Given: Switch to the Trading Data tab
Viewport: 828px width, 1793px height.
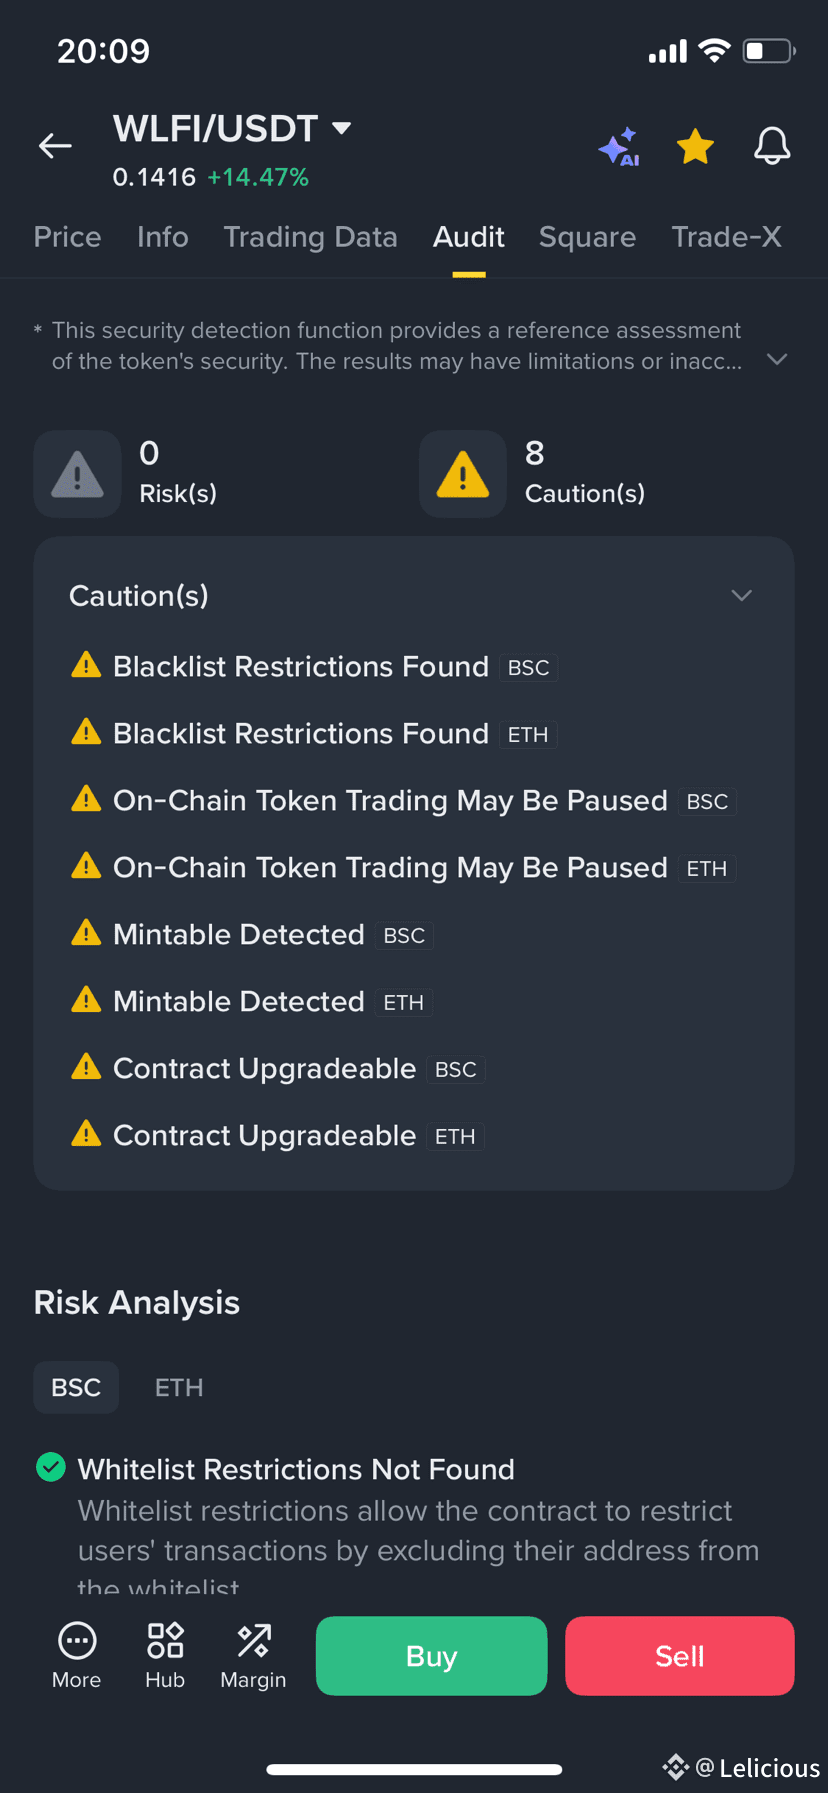Looking at the screenshot, I should [310, 237].
